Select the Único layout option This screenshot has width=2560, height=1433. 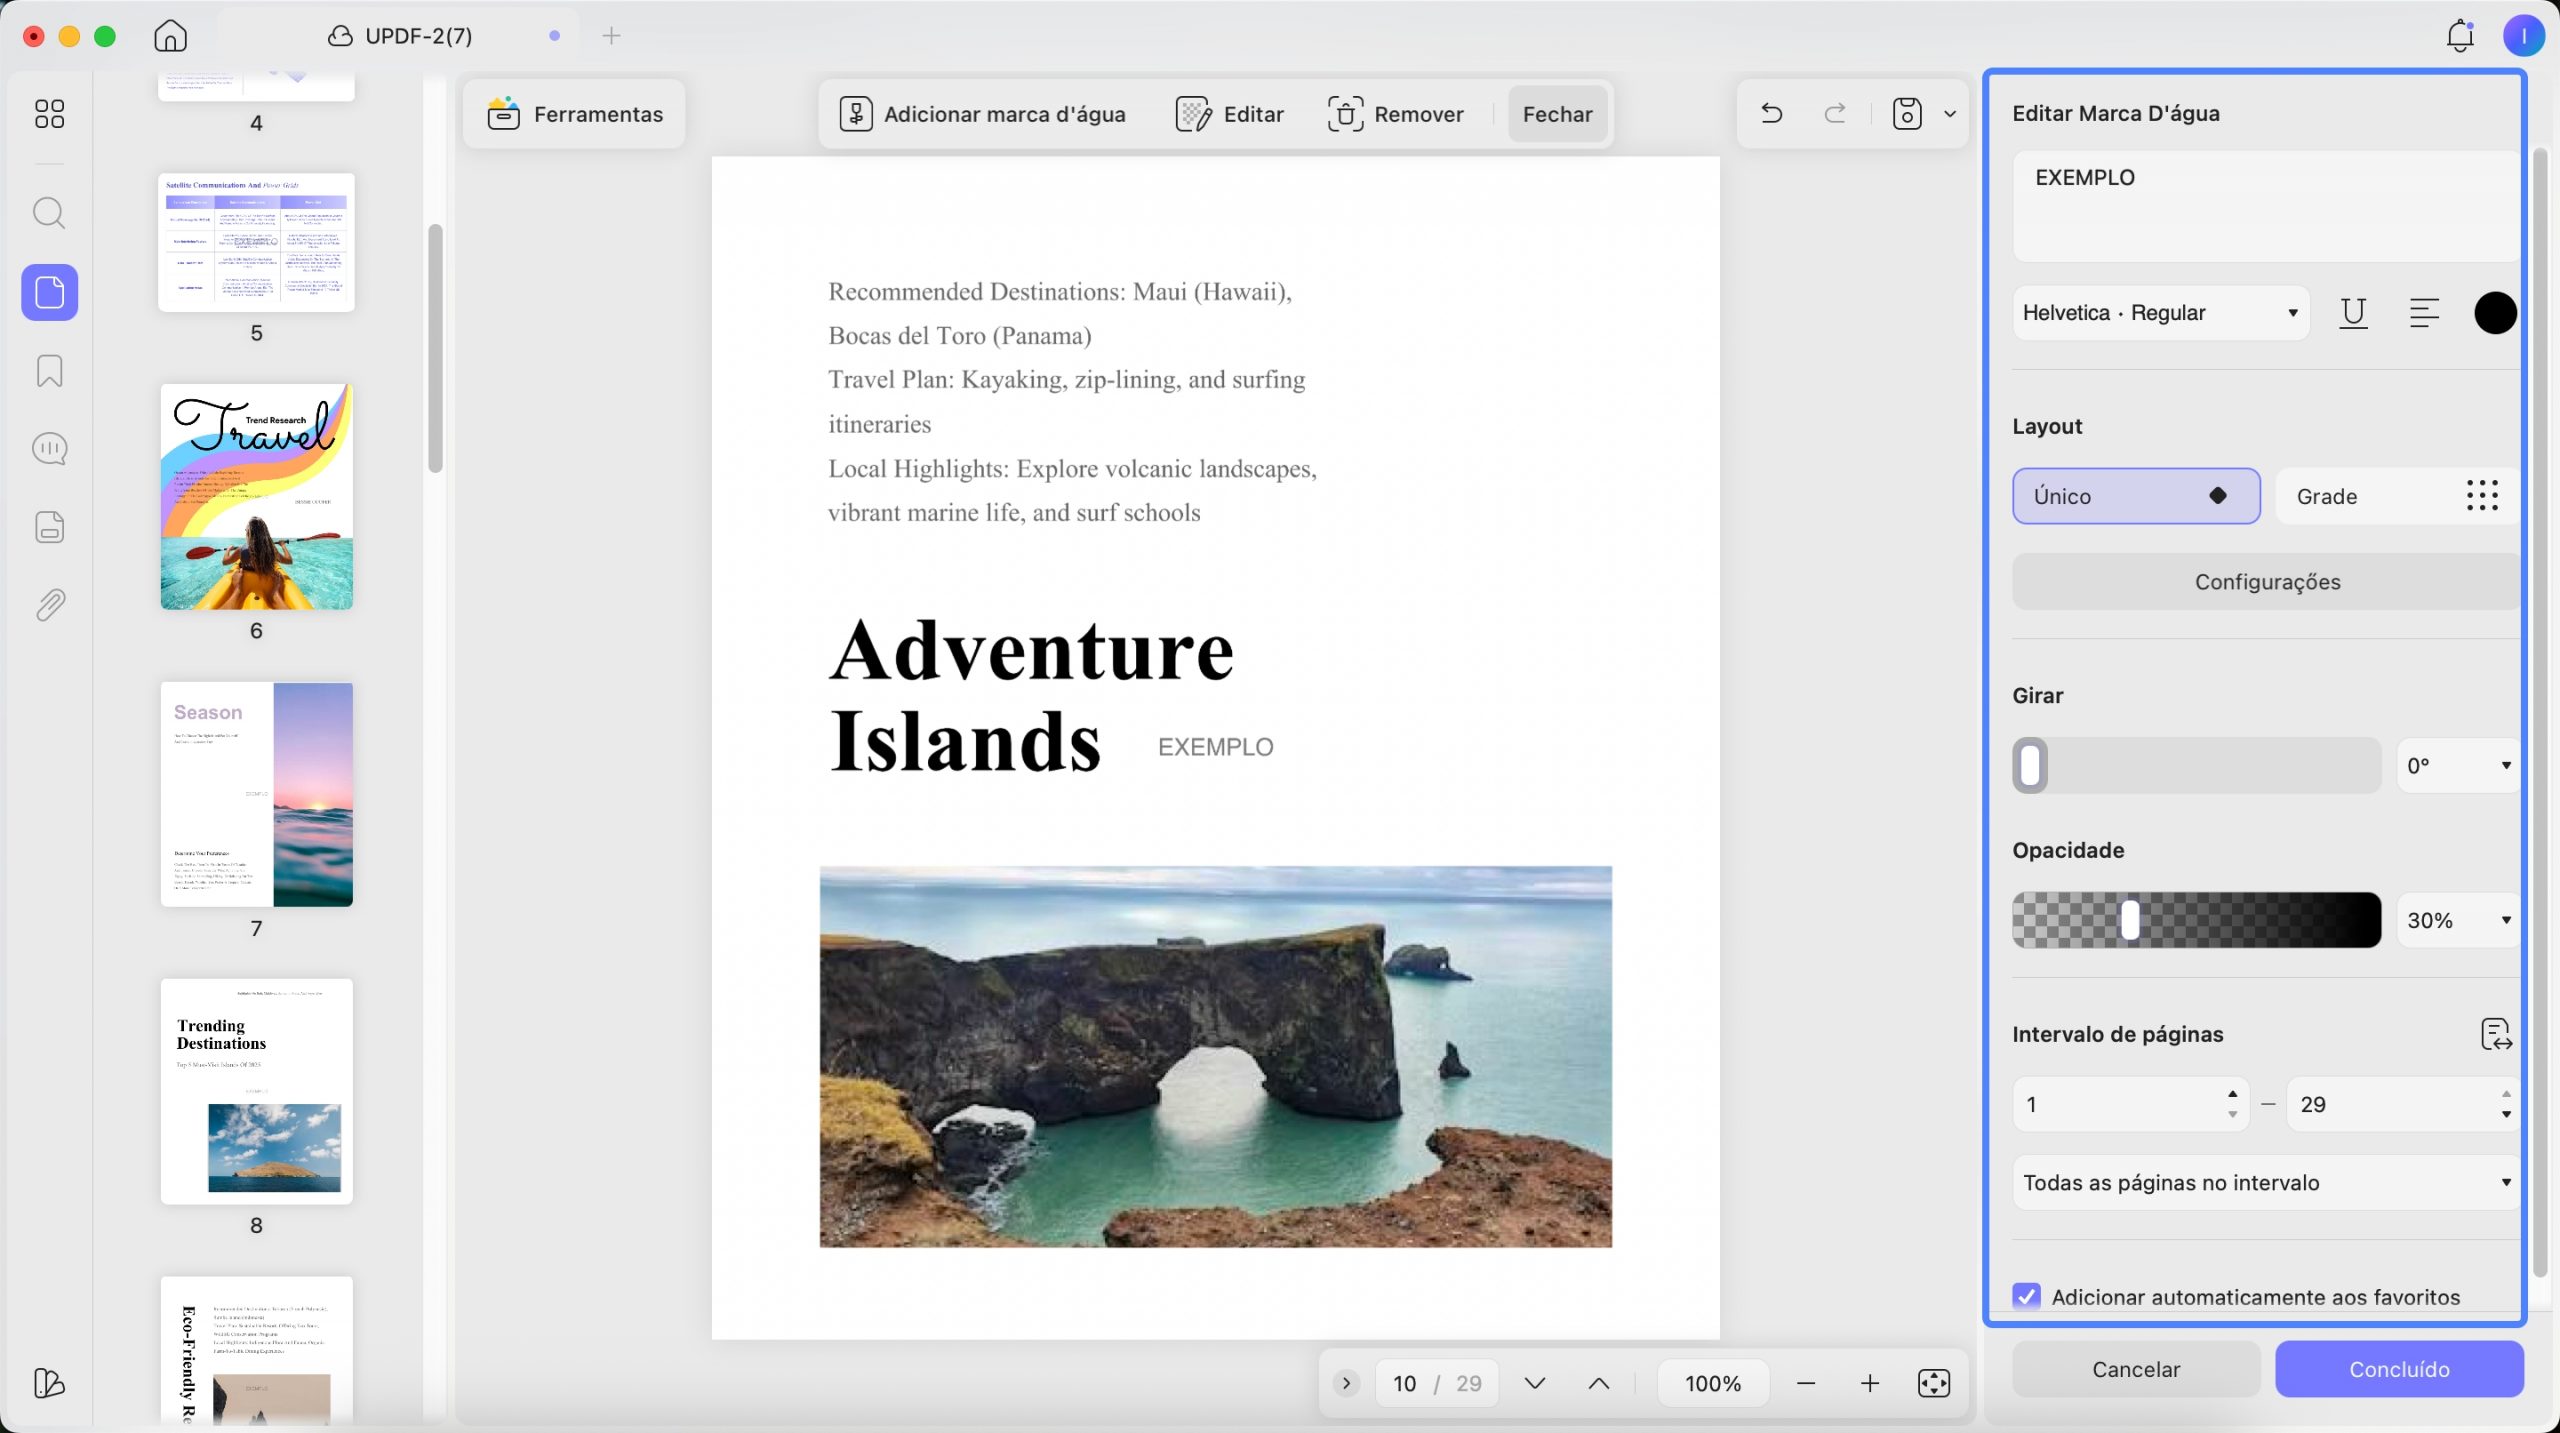click(2136, 496)
